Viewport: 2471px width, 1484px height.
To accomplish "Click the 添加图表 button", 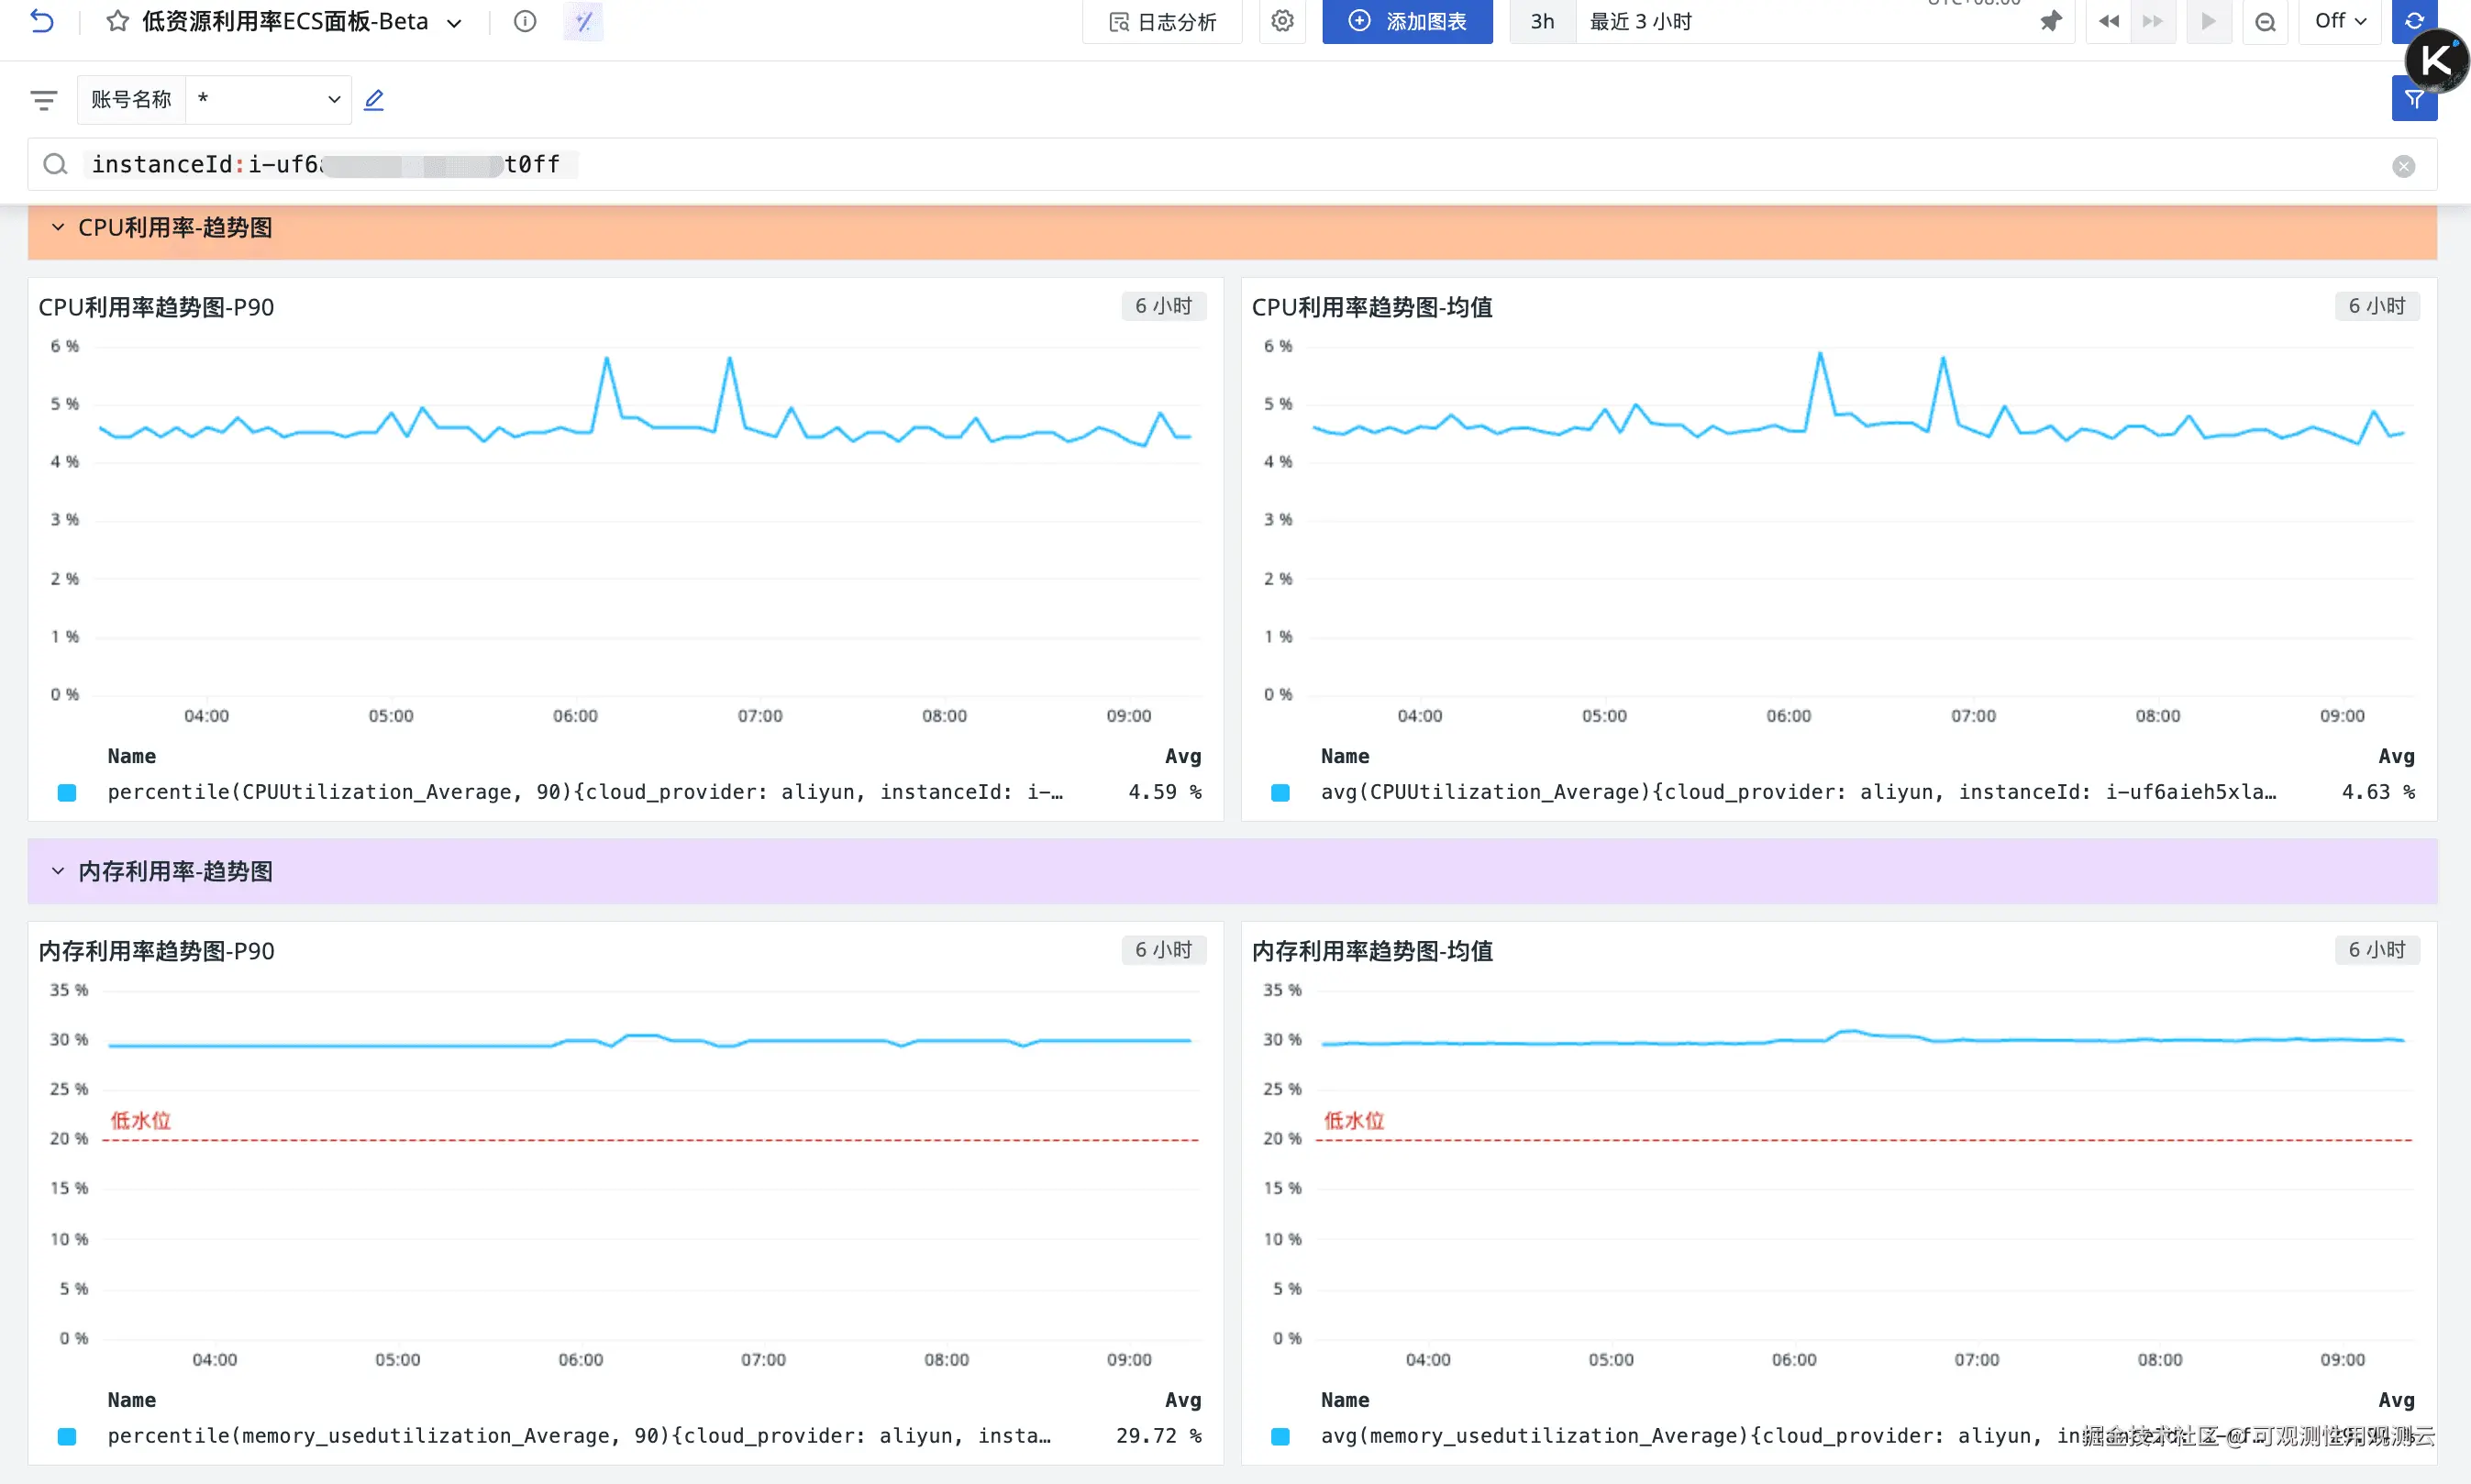I will point(1407,21).
